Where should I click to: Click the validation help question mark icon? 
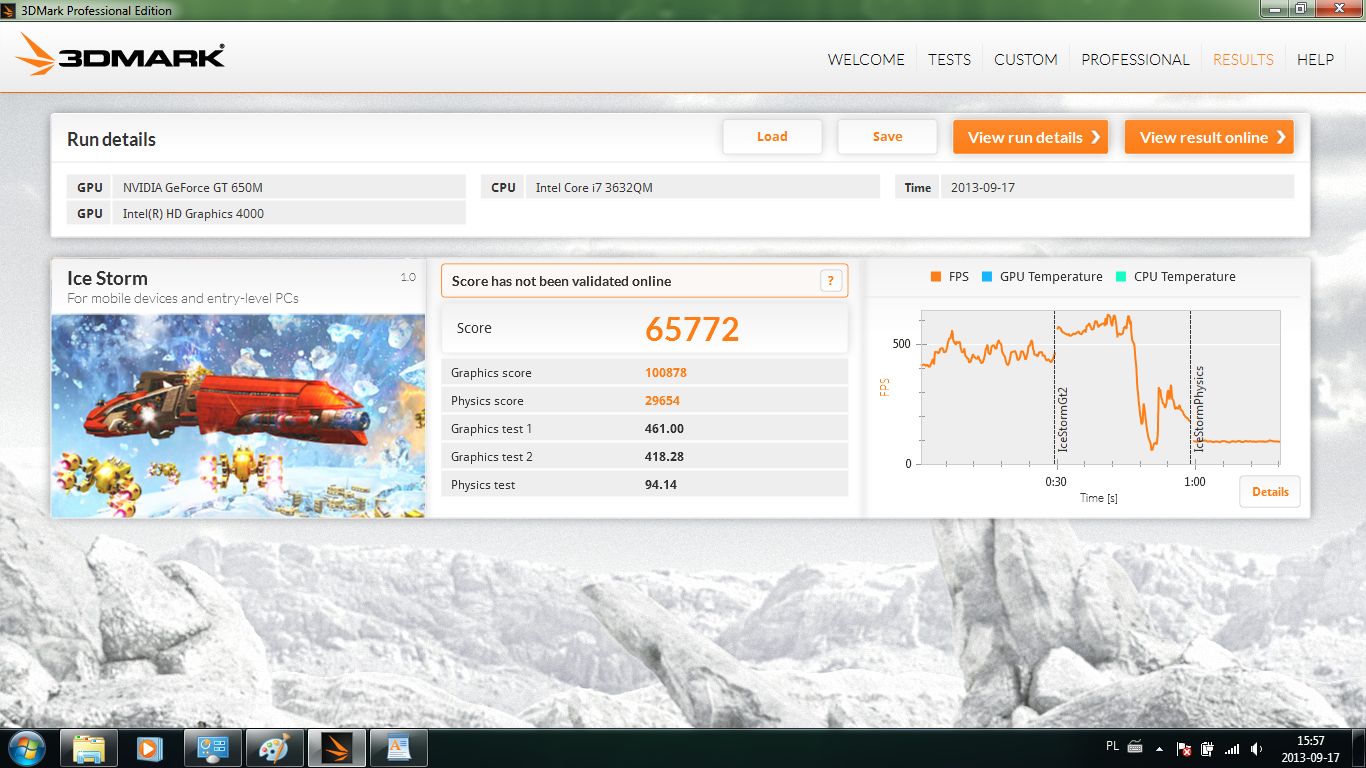(x=831, y=281)
